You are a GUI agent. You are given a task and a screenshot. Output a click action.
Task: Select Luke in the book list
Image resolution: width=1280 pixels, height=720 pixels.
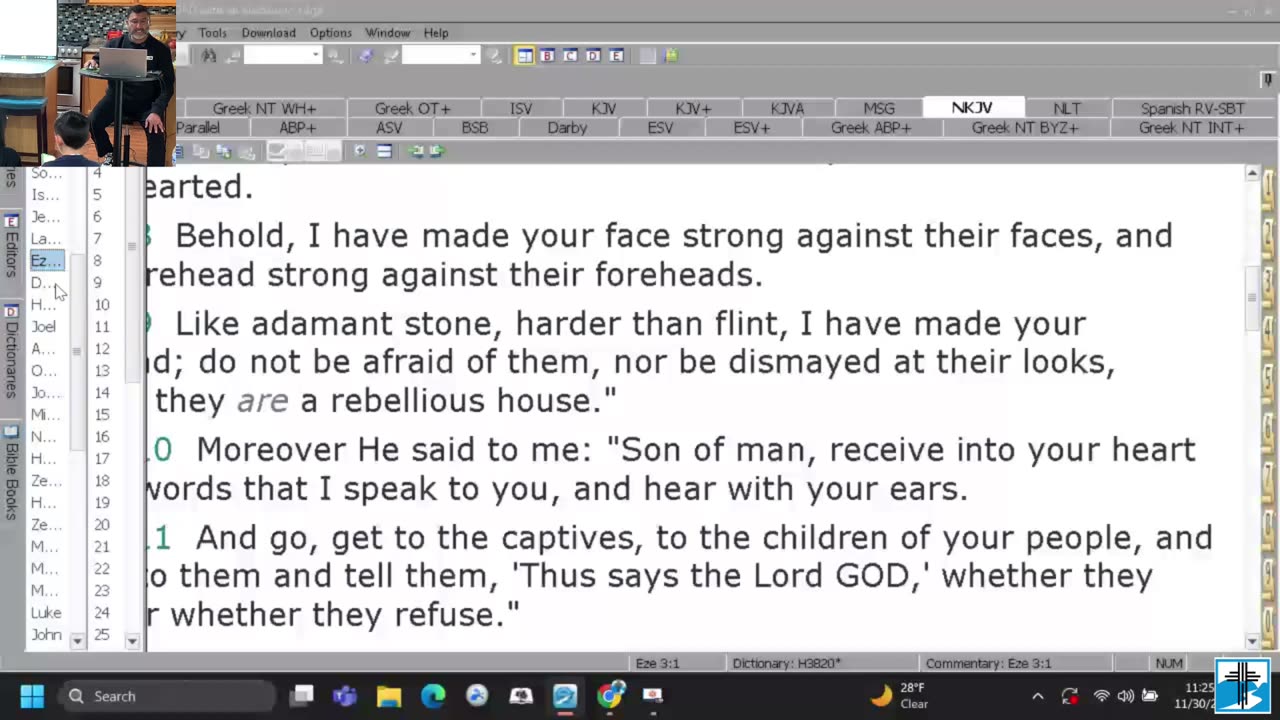click(x=46, y=612)
